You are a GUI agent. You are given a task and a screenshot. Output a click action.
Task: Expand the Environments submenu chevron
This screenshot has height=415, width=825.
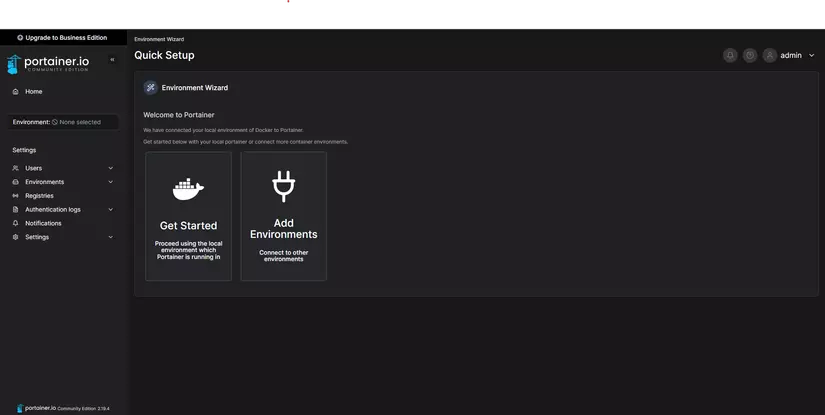[110, 182]
